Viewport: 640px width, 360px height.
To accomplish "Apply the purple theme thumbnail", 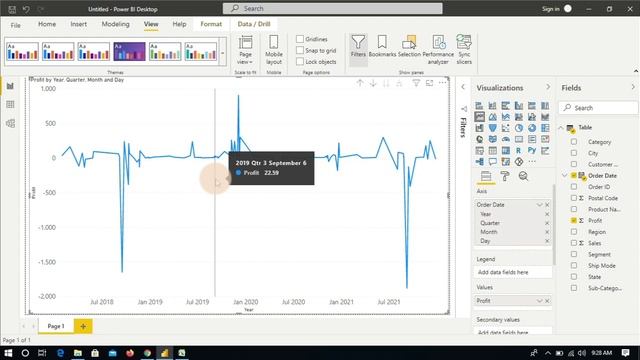I will pos(129,51).
